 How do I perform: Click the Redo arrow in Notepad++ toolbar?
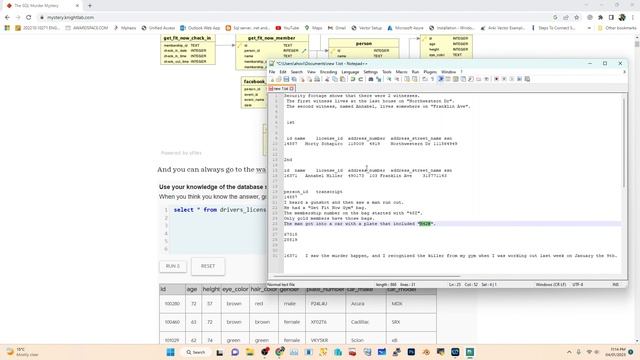tap(360, 79)
